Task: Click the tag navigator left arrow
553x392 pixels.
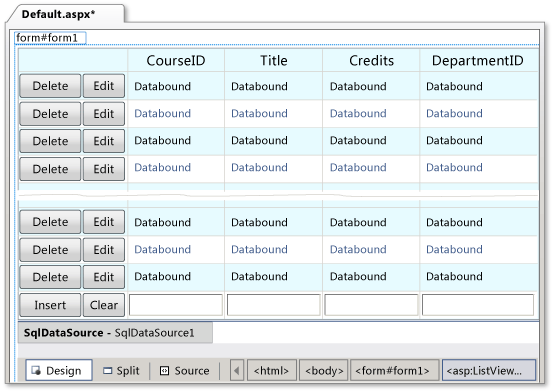Action: click(237, 370)
